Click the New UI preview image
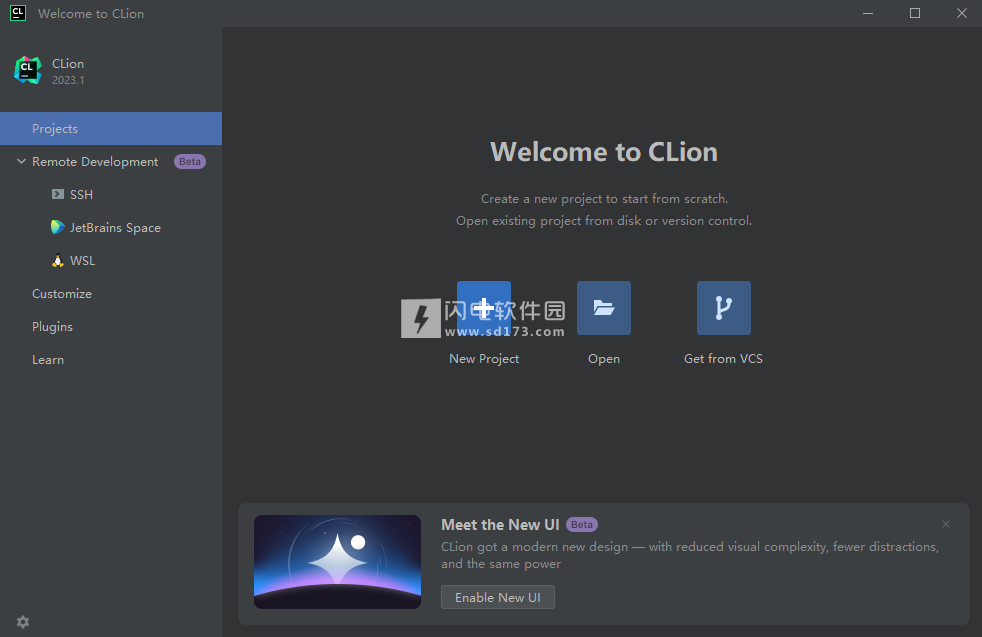This screenshot has width=982, height=637. tap(338, 562)
